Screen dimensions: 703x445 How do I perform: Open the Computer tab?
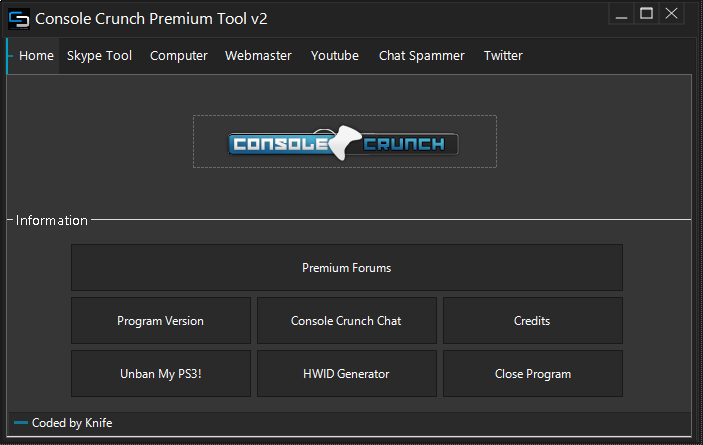pos(178,56)
